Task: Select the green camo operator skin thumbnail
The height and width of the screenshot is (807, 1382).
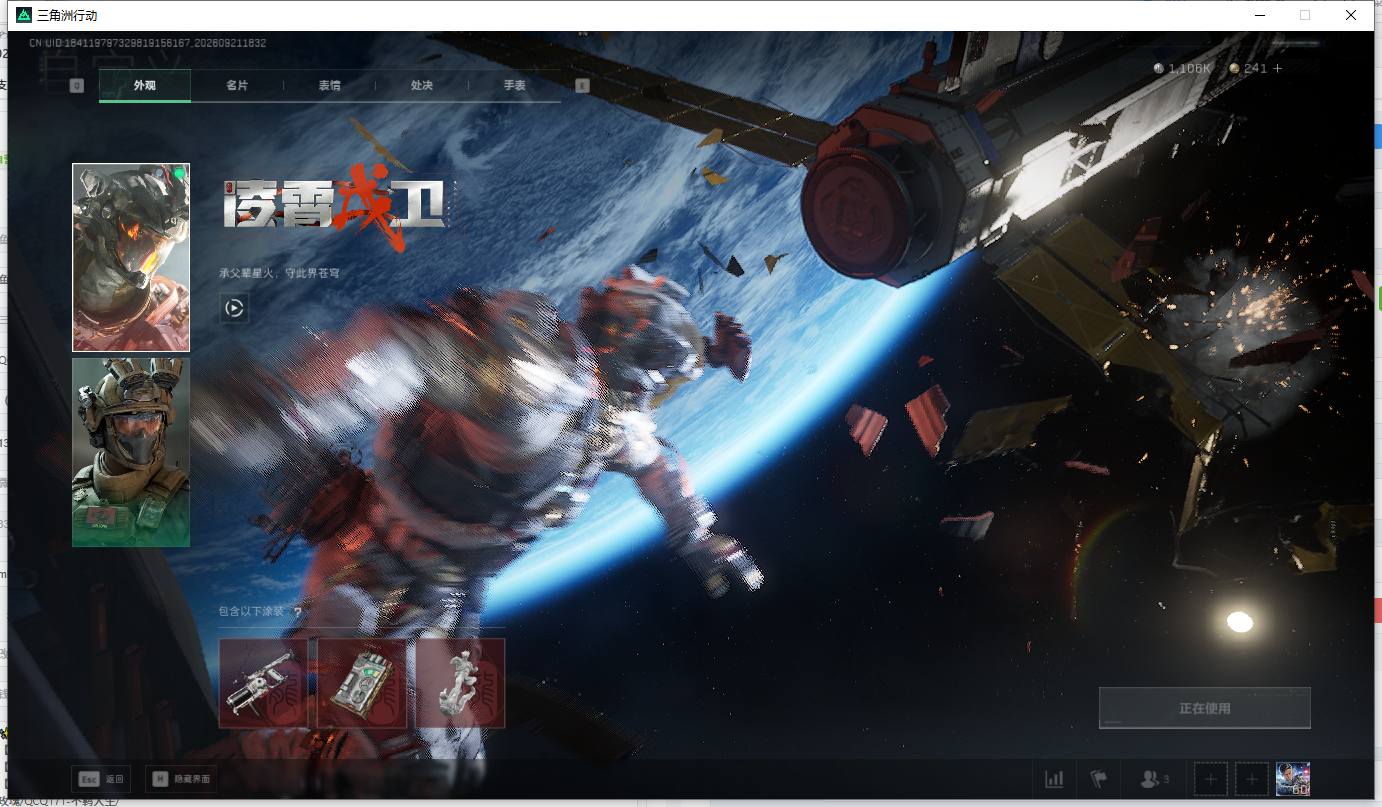Action: [x=131, y=452]
